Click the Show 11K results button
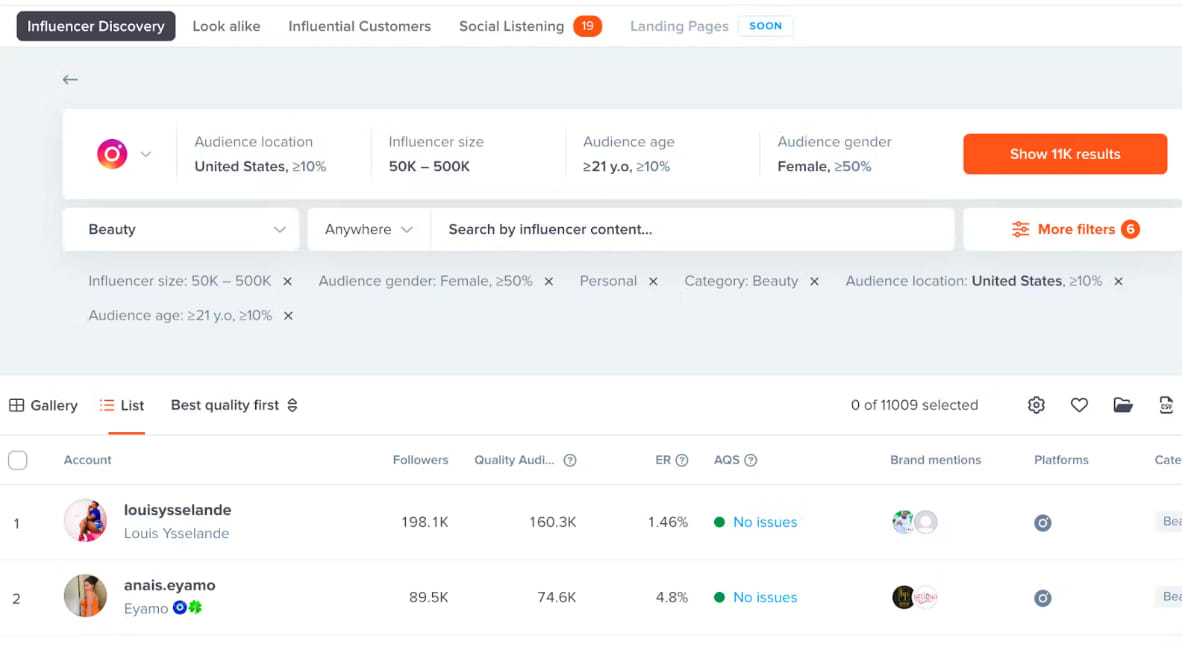1182x646 pixels. [x=1064, y=154]
